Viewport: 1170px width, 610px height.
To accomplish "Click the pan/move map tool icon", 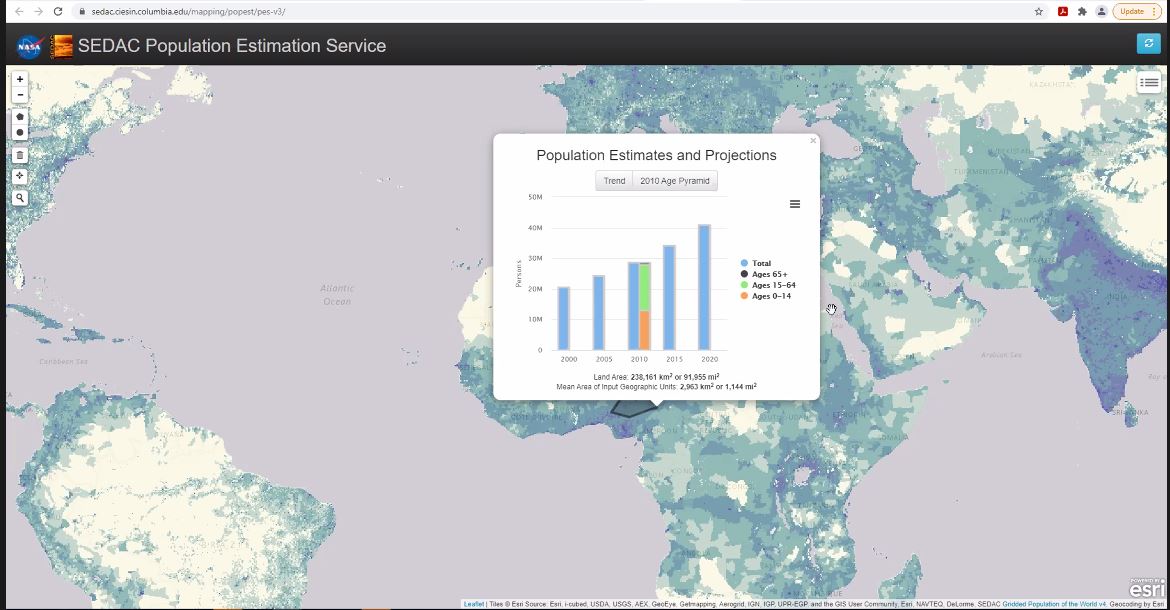I will (20, 176).
